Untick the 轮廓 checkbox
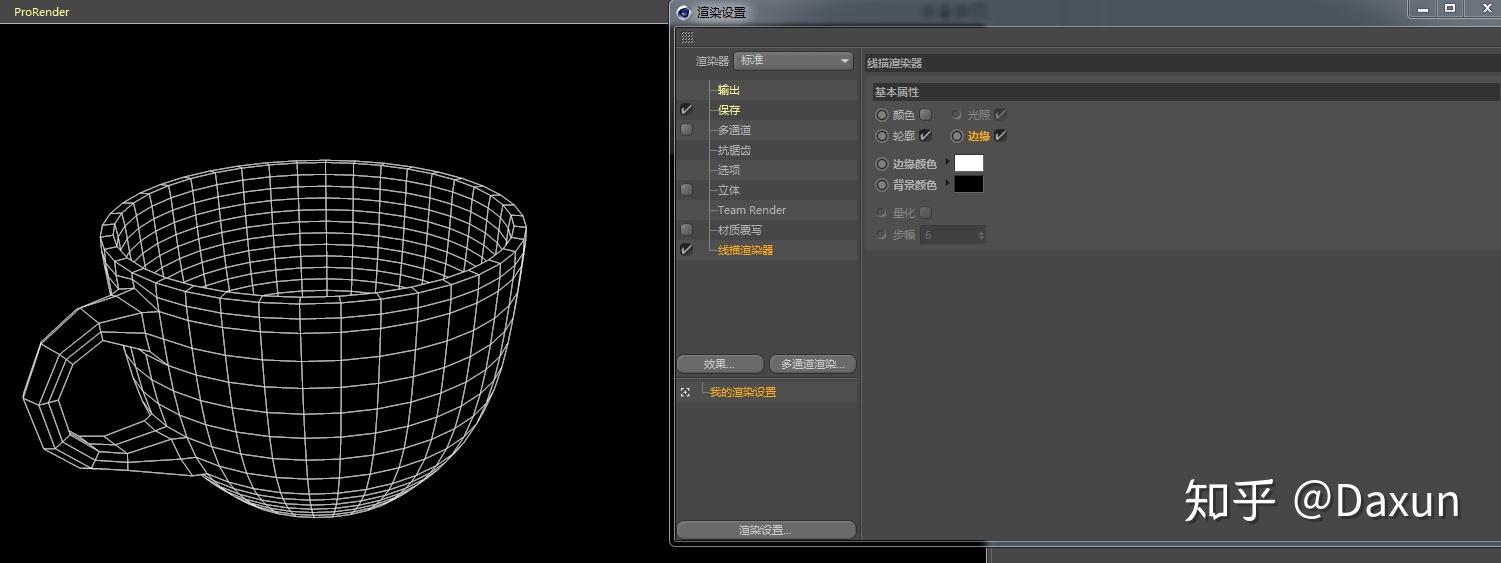Viewport: 1501px width, 563px height. point(926,136)
